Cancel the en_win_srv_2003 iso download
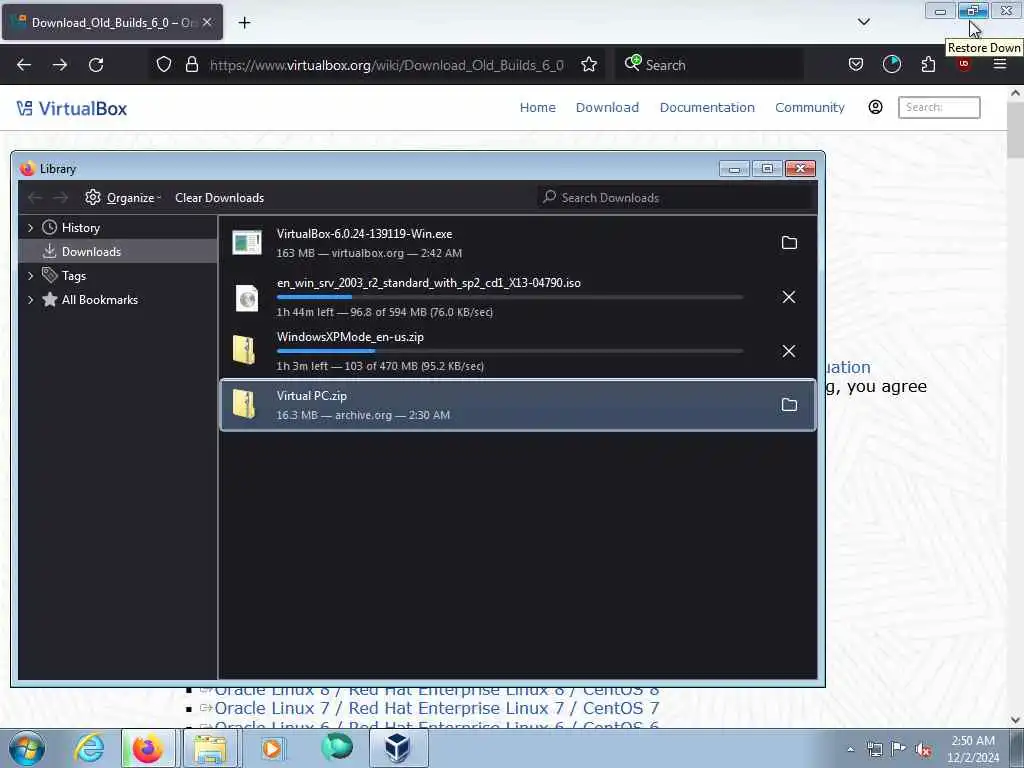The image size is (1024, 768). [x=789, y=297]
